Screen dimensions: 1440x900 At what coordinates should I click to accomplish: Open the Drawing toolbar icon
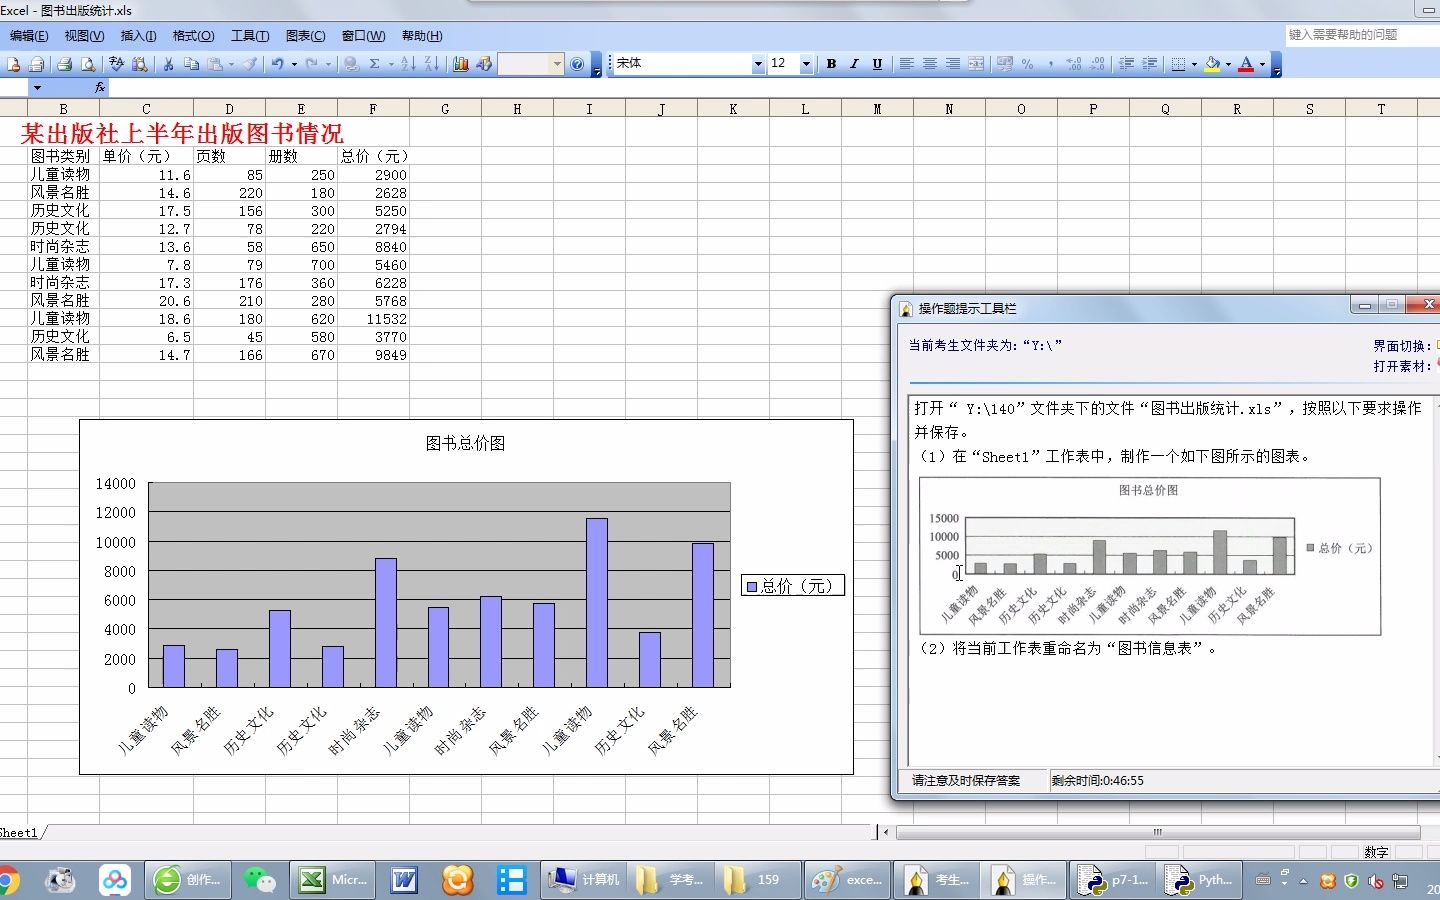coord(484,64)
